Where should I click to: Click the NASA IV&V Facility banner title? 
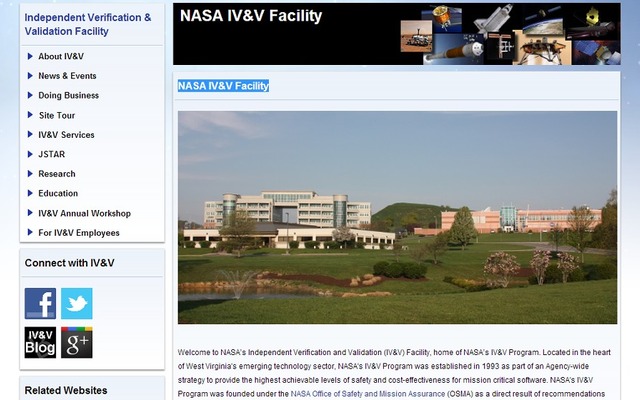tap(251, 16)
